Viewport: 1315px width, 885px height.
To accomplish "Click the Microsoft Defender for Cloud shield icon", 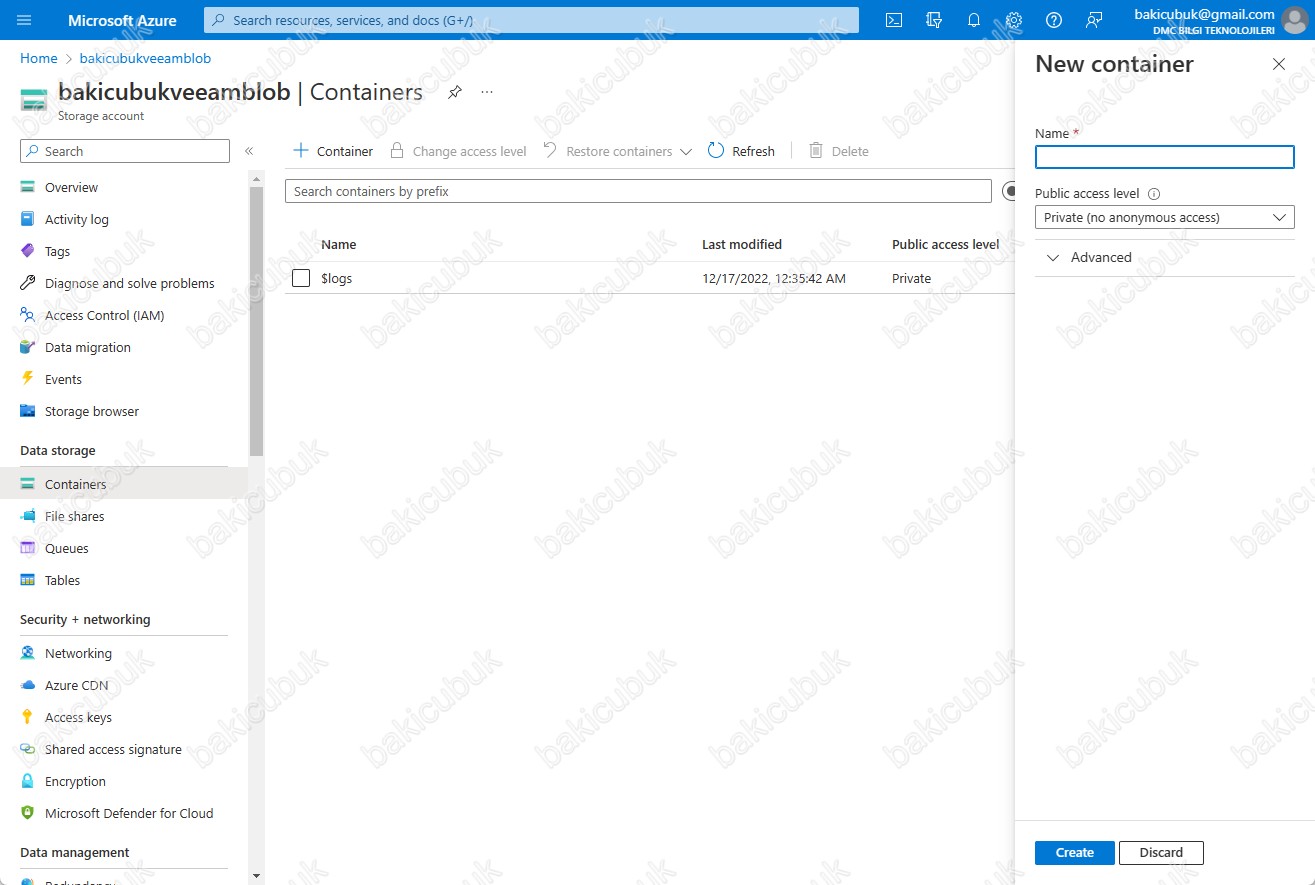I will [27, 813].
